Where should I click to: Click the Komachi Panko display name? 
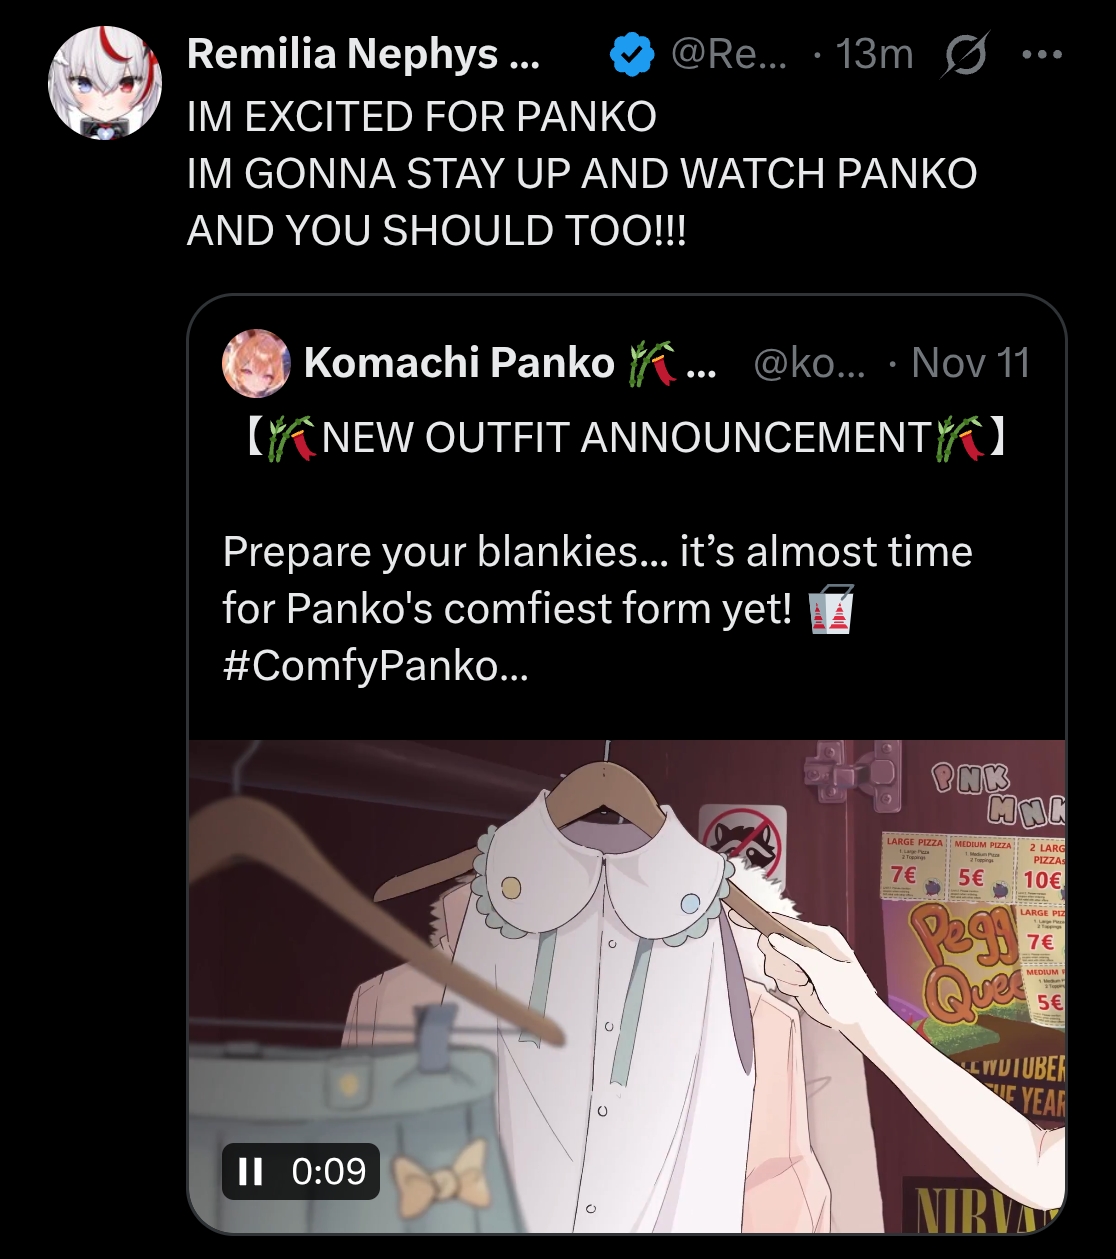[x=459, y=362]
